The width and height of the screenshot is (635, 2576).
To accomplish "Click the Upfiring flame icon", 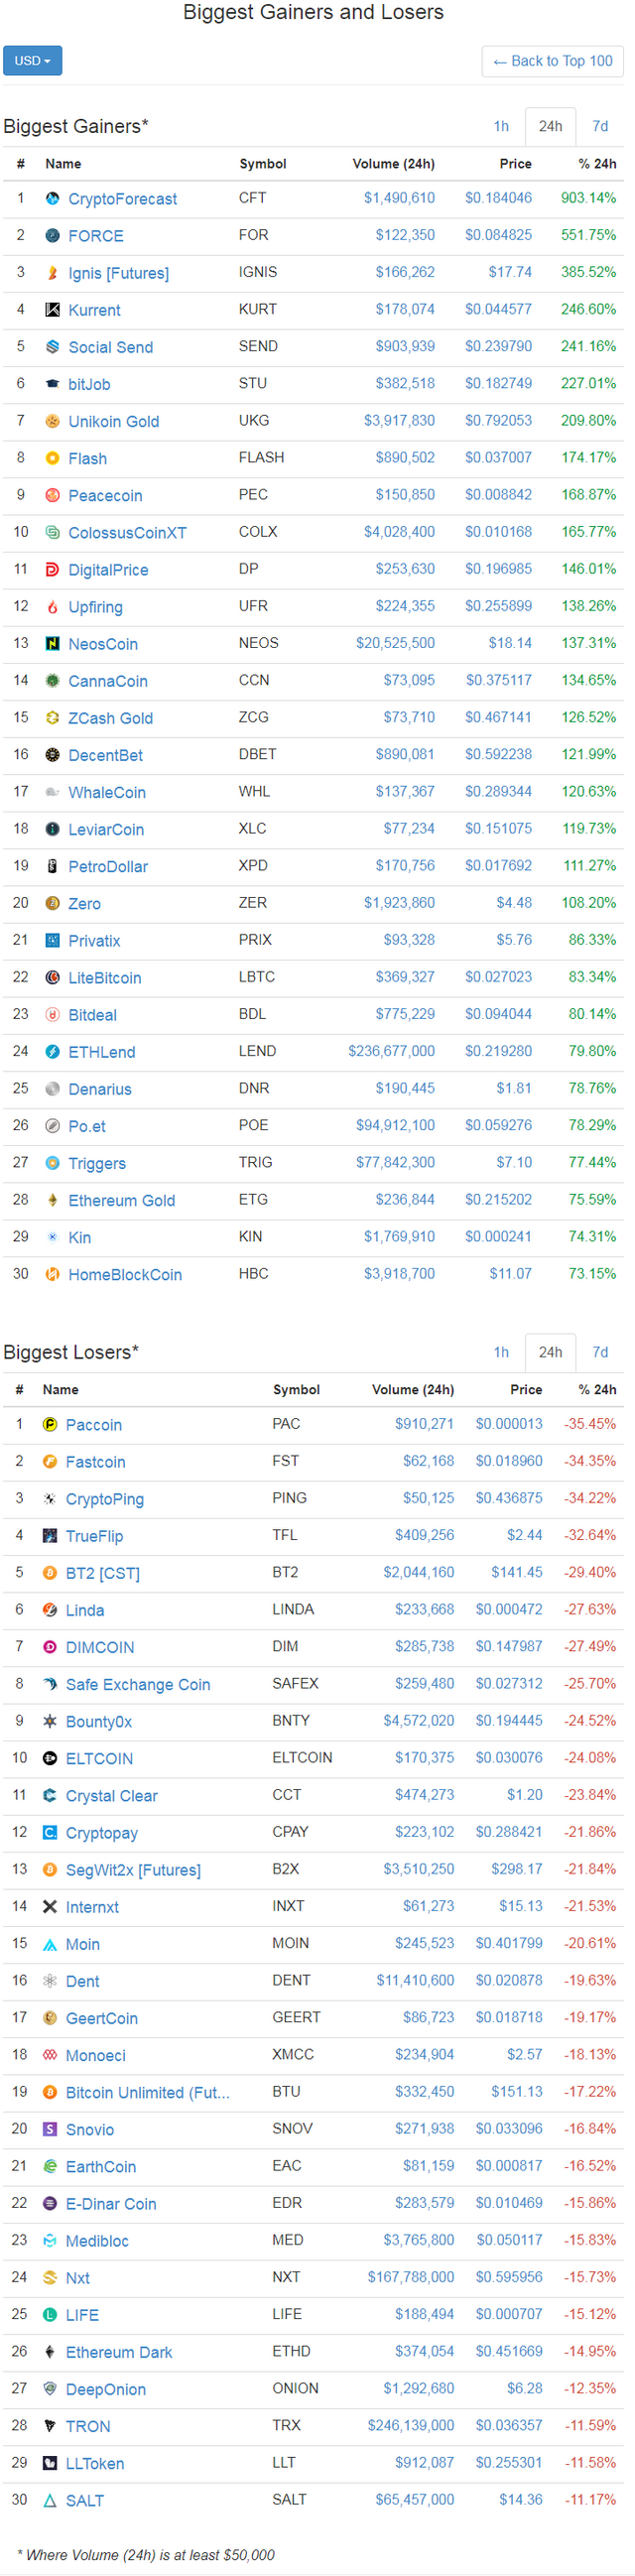I will click(52, 607).
